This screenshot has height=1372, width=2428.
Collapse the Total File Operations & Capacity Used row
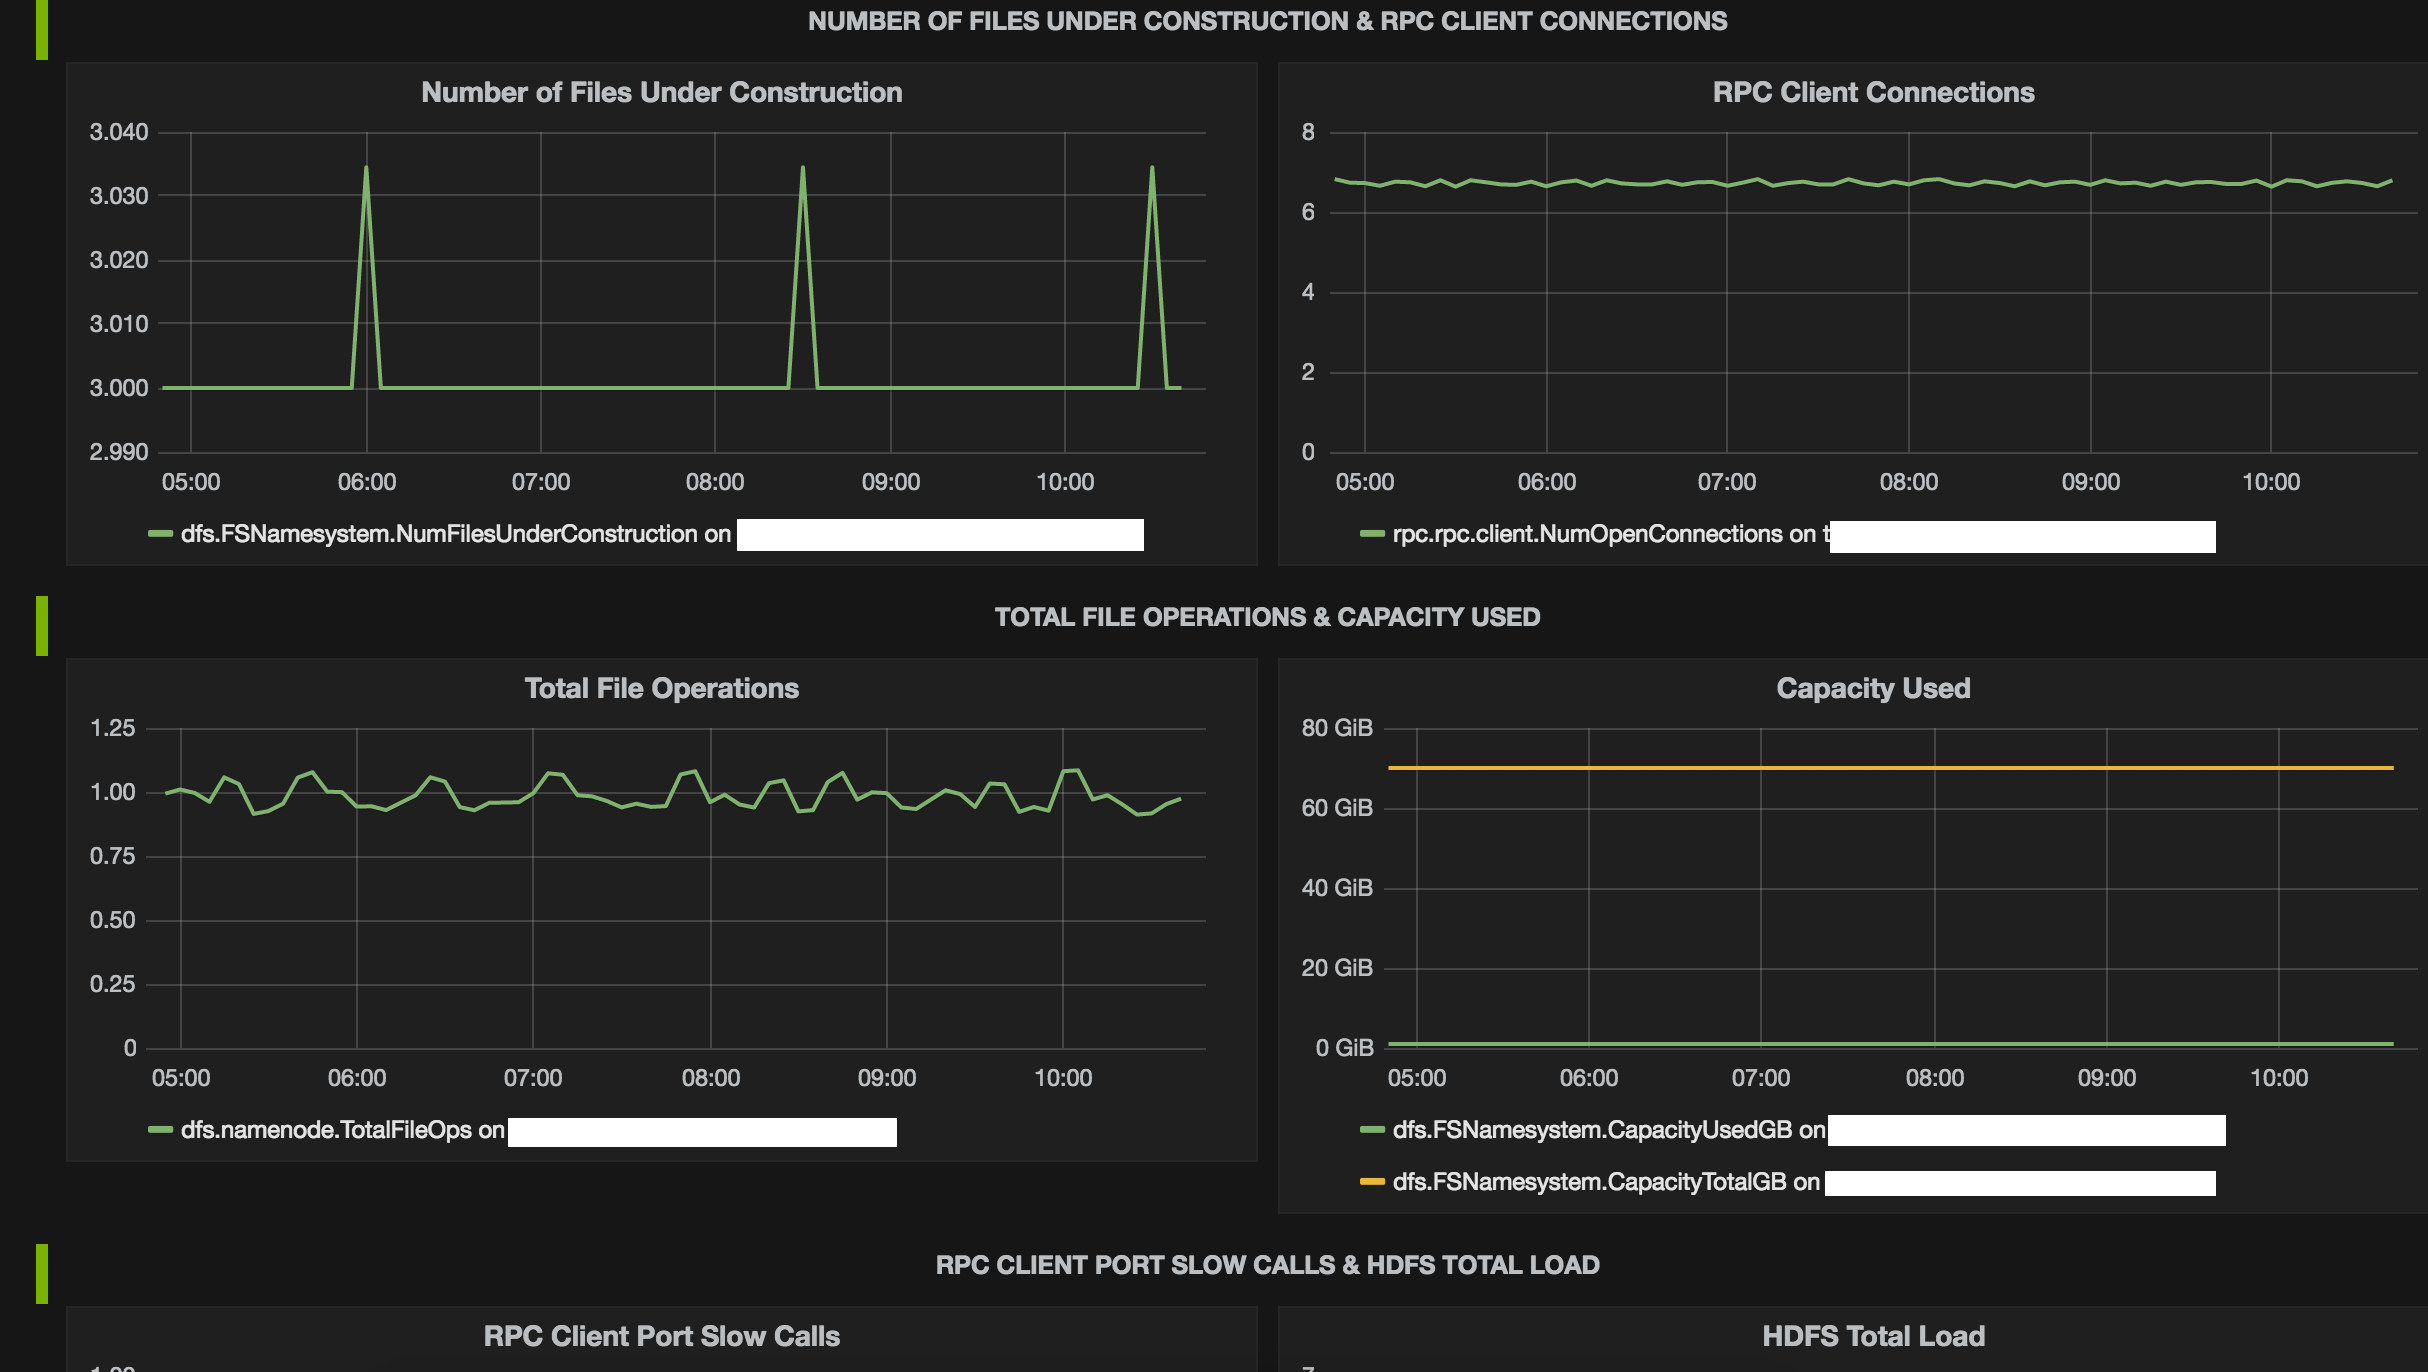pos(1266,617)
